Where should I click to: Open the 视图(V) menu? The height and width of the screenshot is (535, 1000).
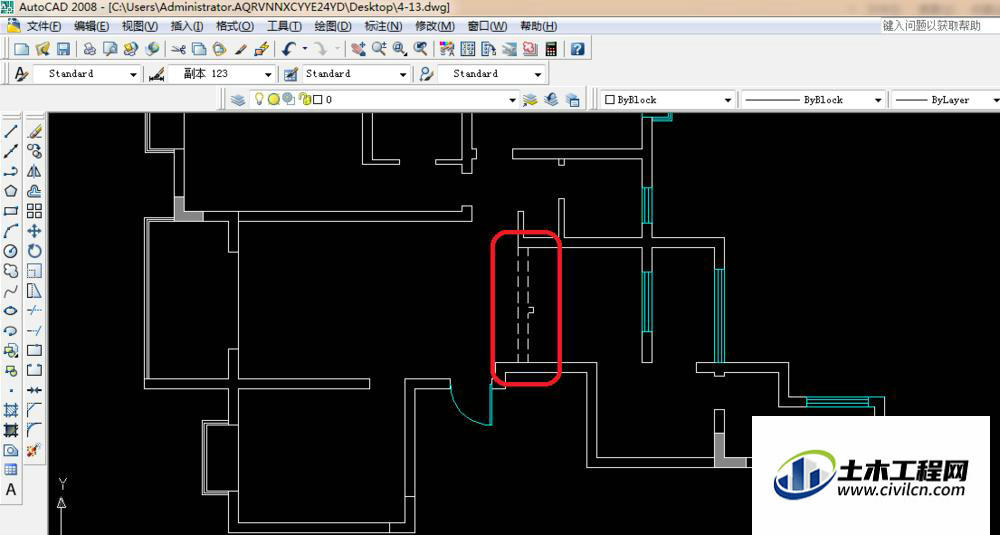(140, 26)
